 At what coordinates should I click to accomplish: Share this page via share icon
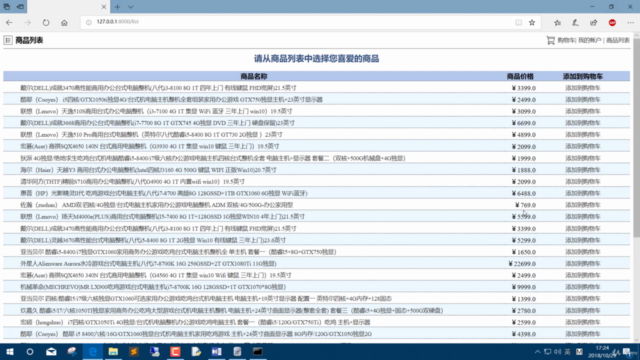click(593, 23)
